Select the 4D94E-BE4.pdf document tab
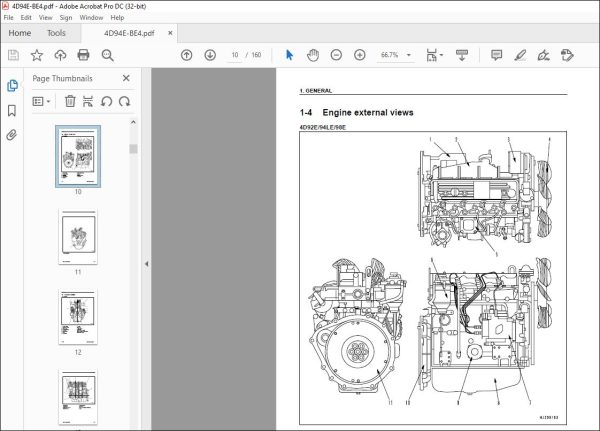This screenshot has width=600, height=431. pyautogui.click(x=129, y=33)
